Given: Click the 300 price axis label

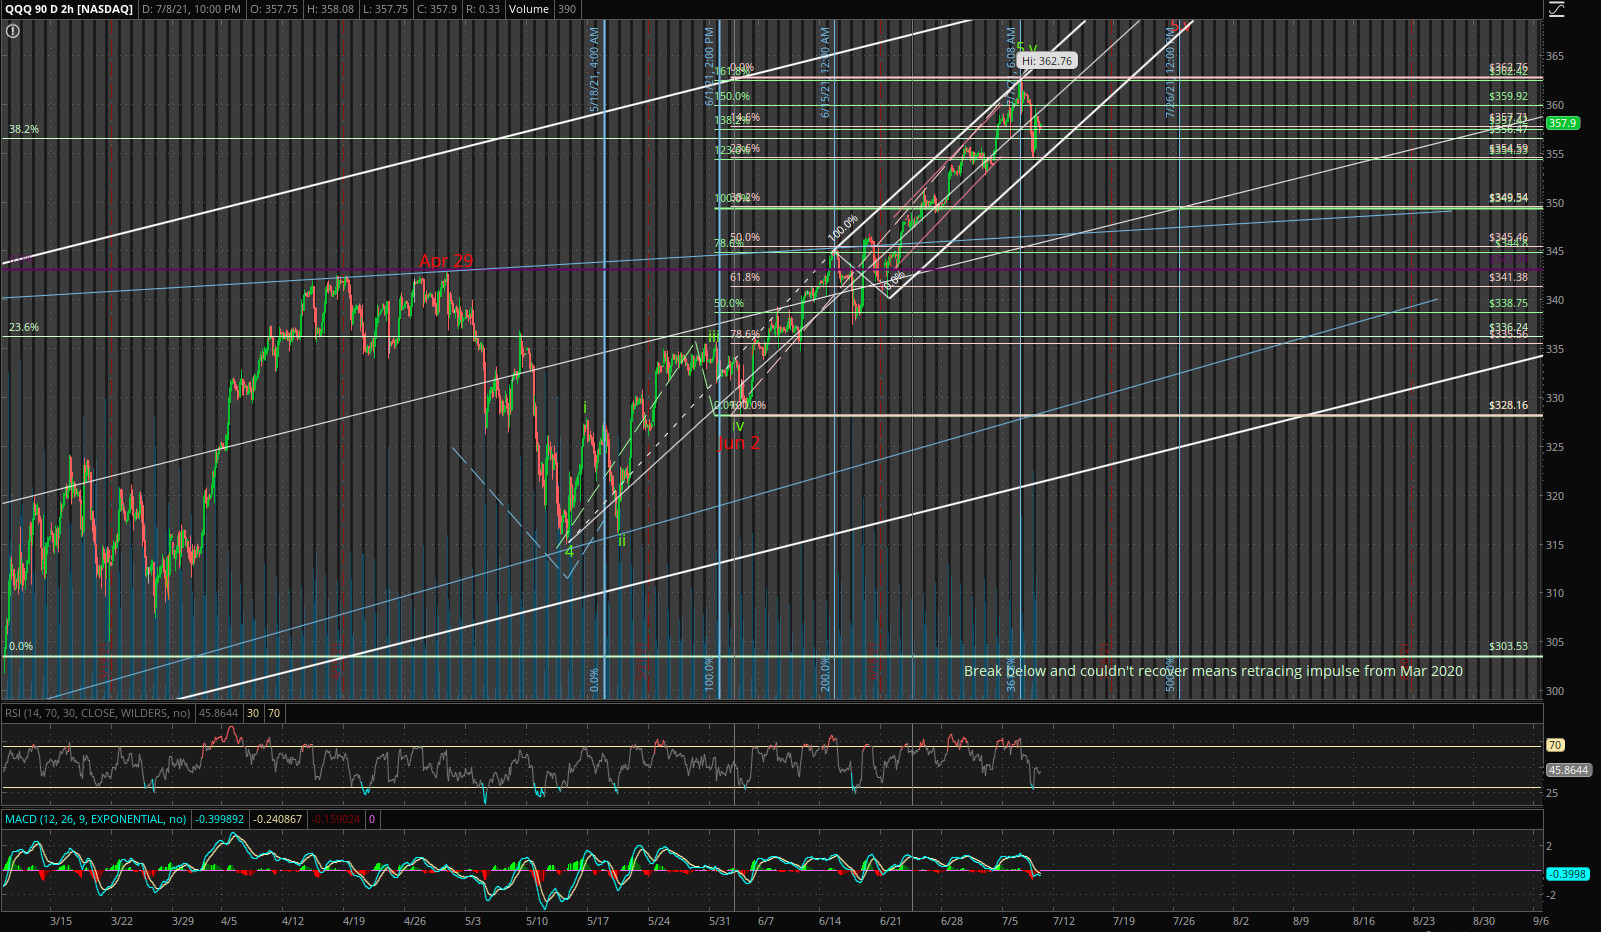Looking at the screenshot, I should coord(1555,691).
